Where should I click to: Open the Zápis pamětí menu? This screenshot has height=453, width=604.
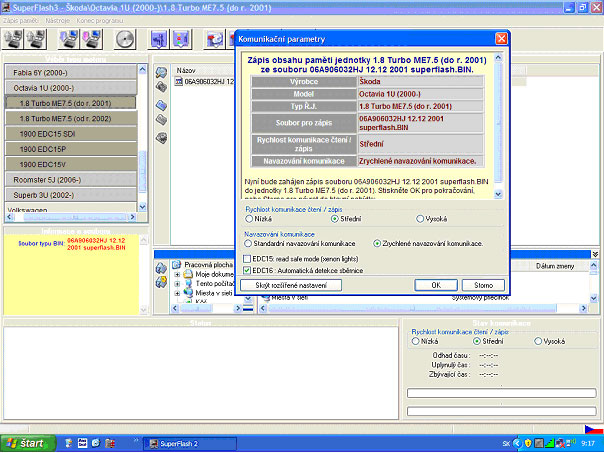(22, 19)
